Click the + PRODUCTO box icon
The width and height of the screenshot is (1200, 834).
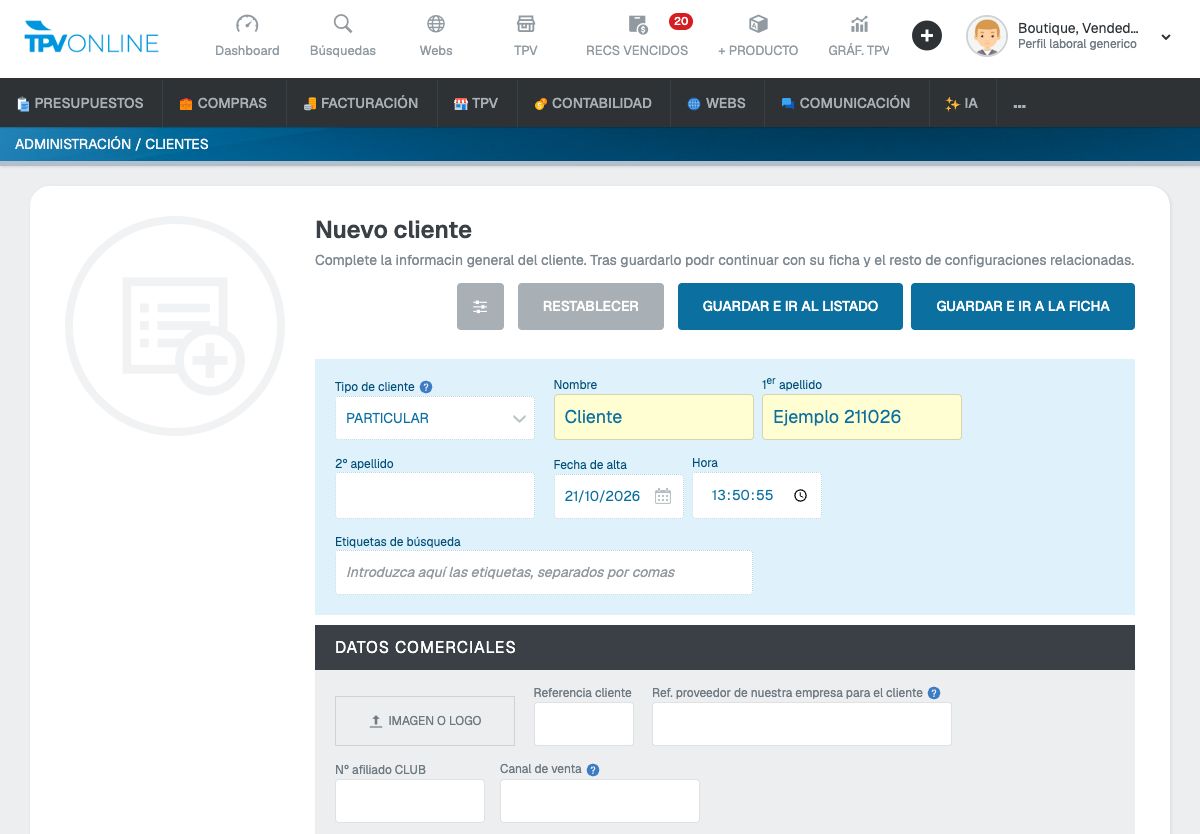[758, 24]
